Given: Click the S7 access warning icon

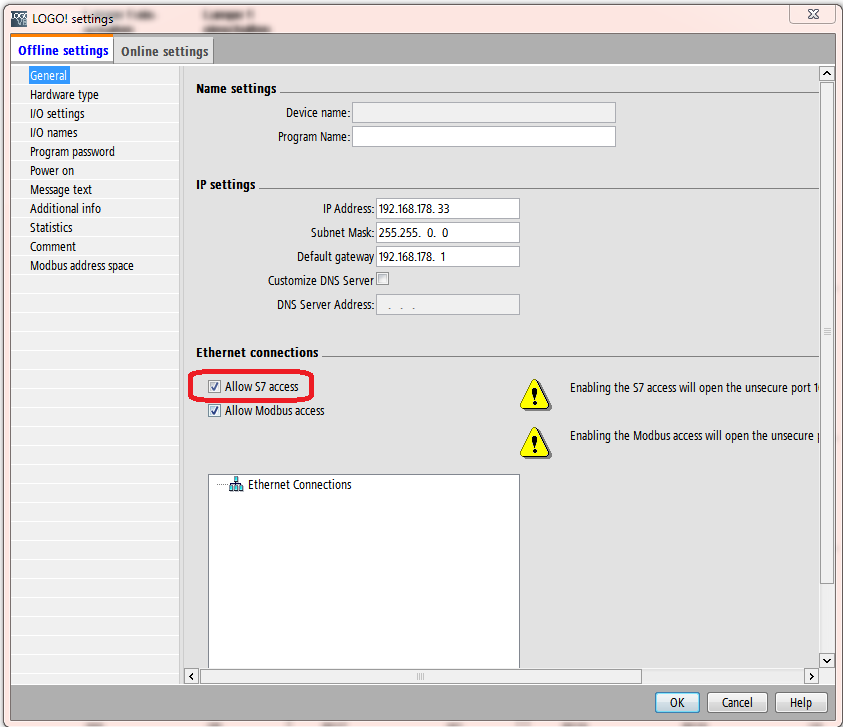Looking at the screenshot, I should tap(535, 394).
